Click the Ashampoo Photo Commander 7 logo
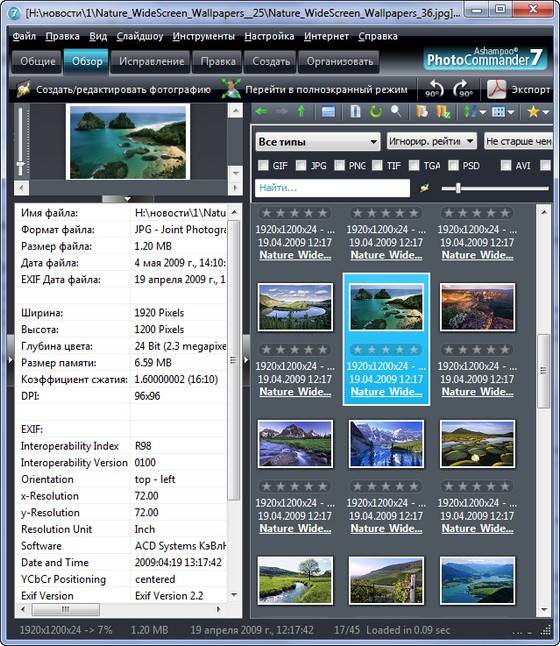The width and height of the screenshot is (560, 646). click(x=485, y=58)
